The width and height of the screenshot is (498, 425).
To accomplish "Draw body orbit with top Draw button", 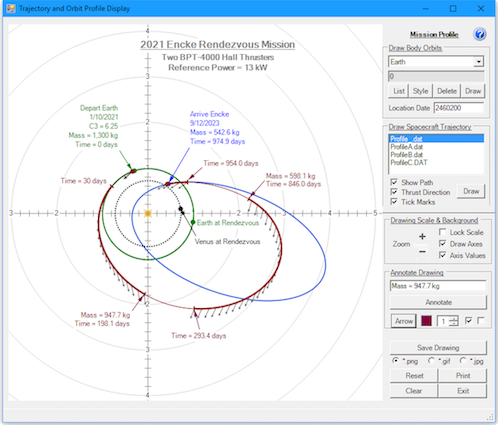I will pyautogui.click(x=473, y=91).
